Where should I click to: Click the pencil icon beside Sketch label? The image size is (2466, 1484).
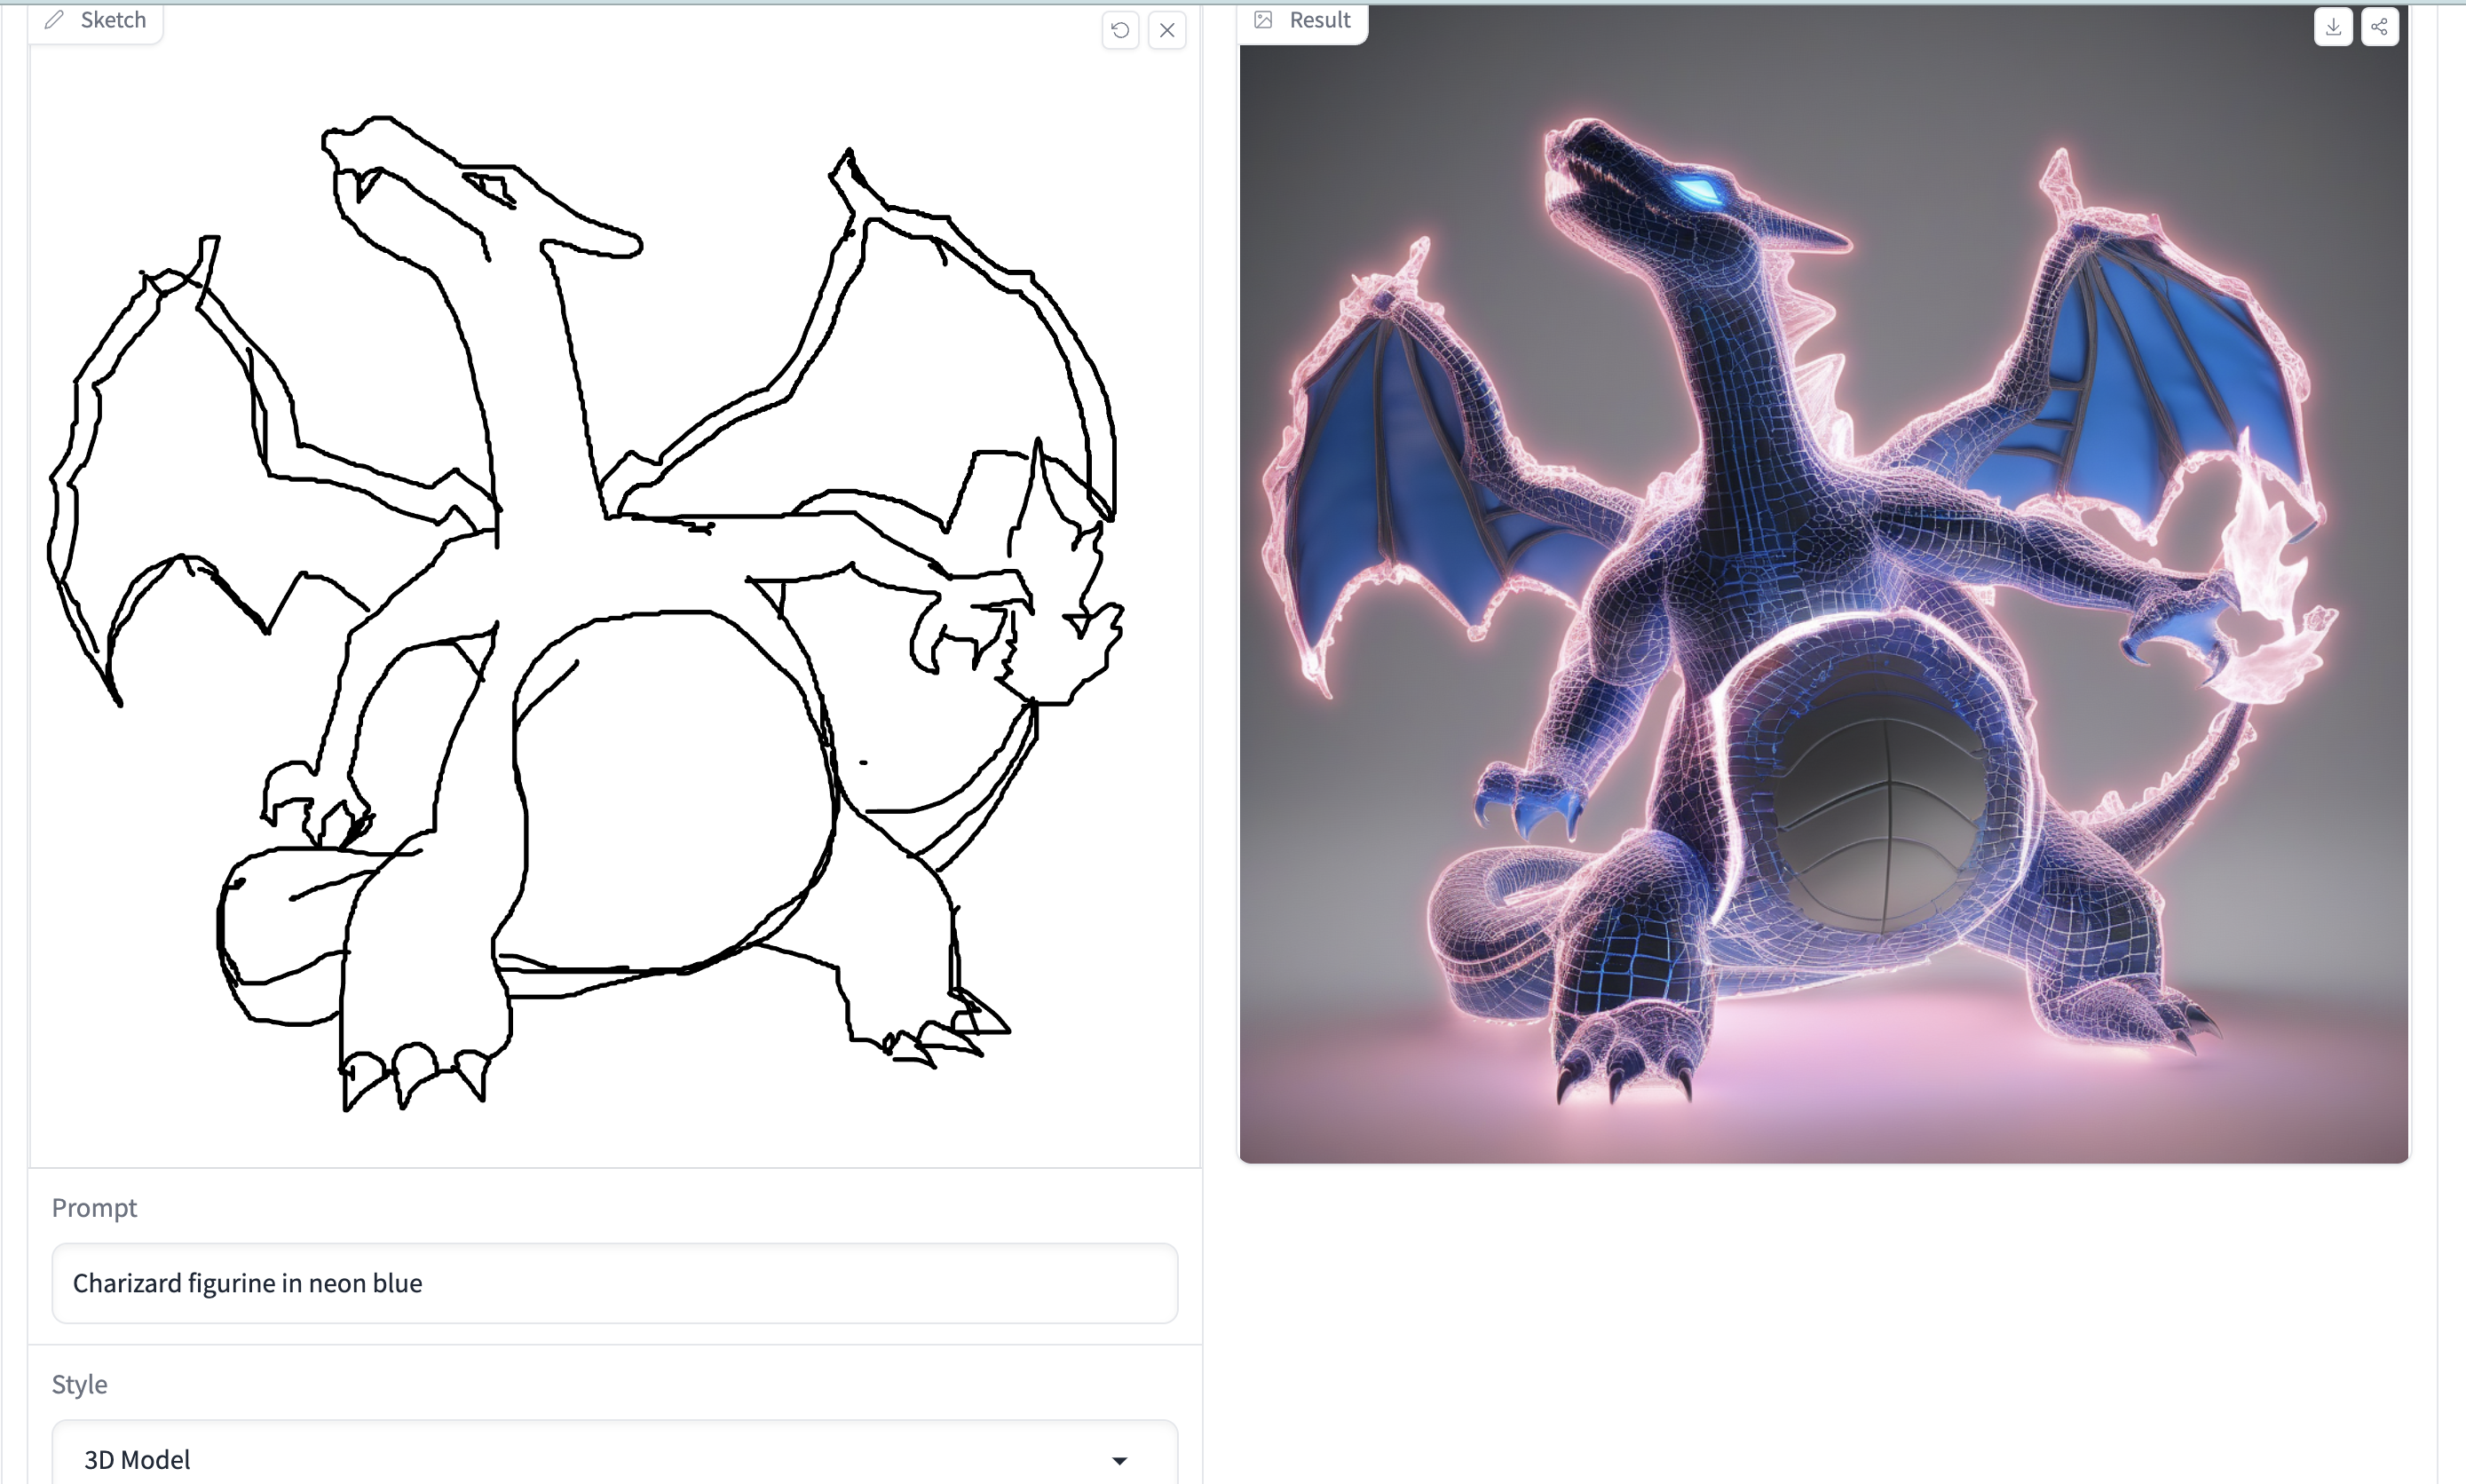pyautogui.click(x=55, y=20)
